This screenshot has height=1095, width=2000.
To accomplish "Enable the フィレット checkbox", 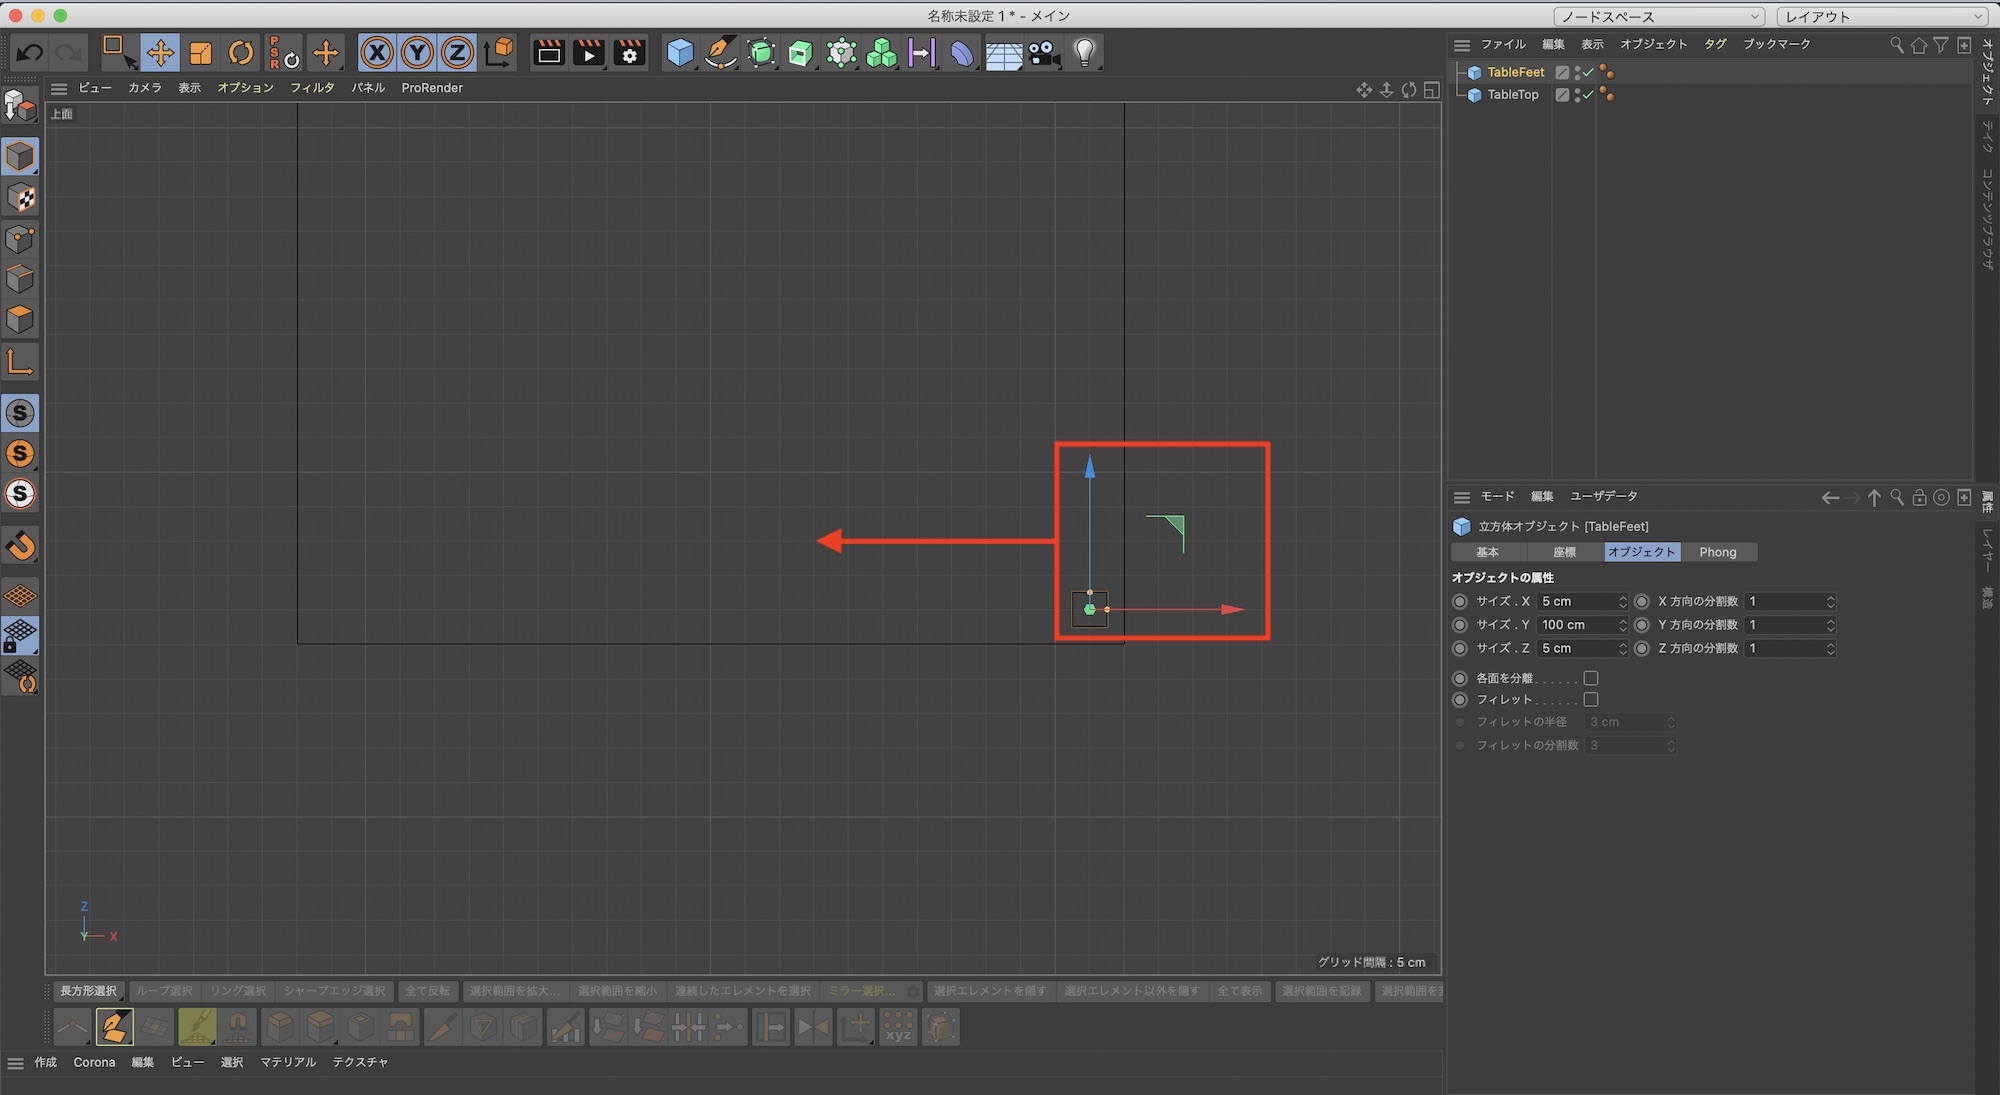I will (1591, 700).
